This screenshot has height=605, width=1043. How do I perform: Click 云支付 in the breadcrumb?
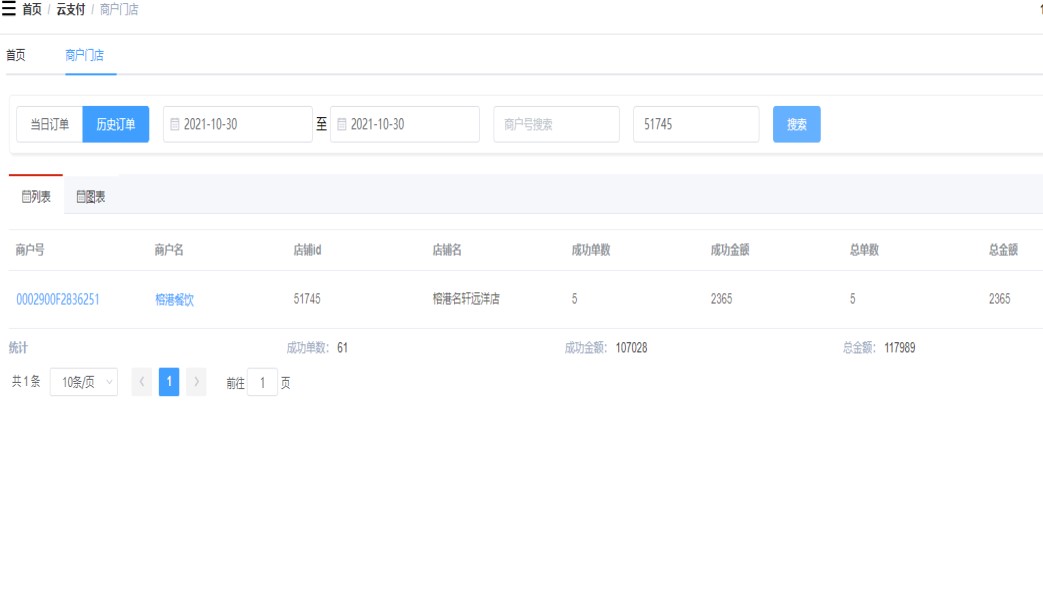click(70, 10)
